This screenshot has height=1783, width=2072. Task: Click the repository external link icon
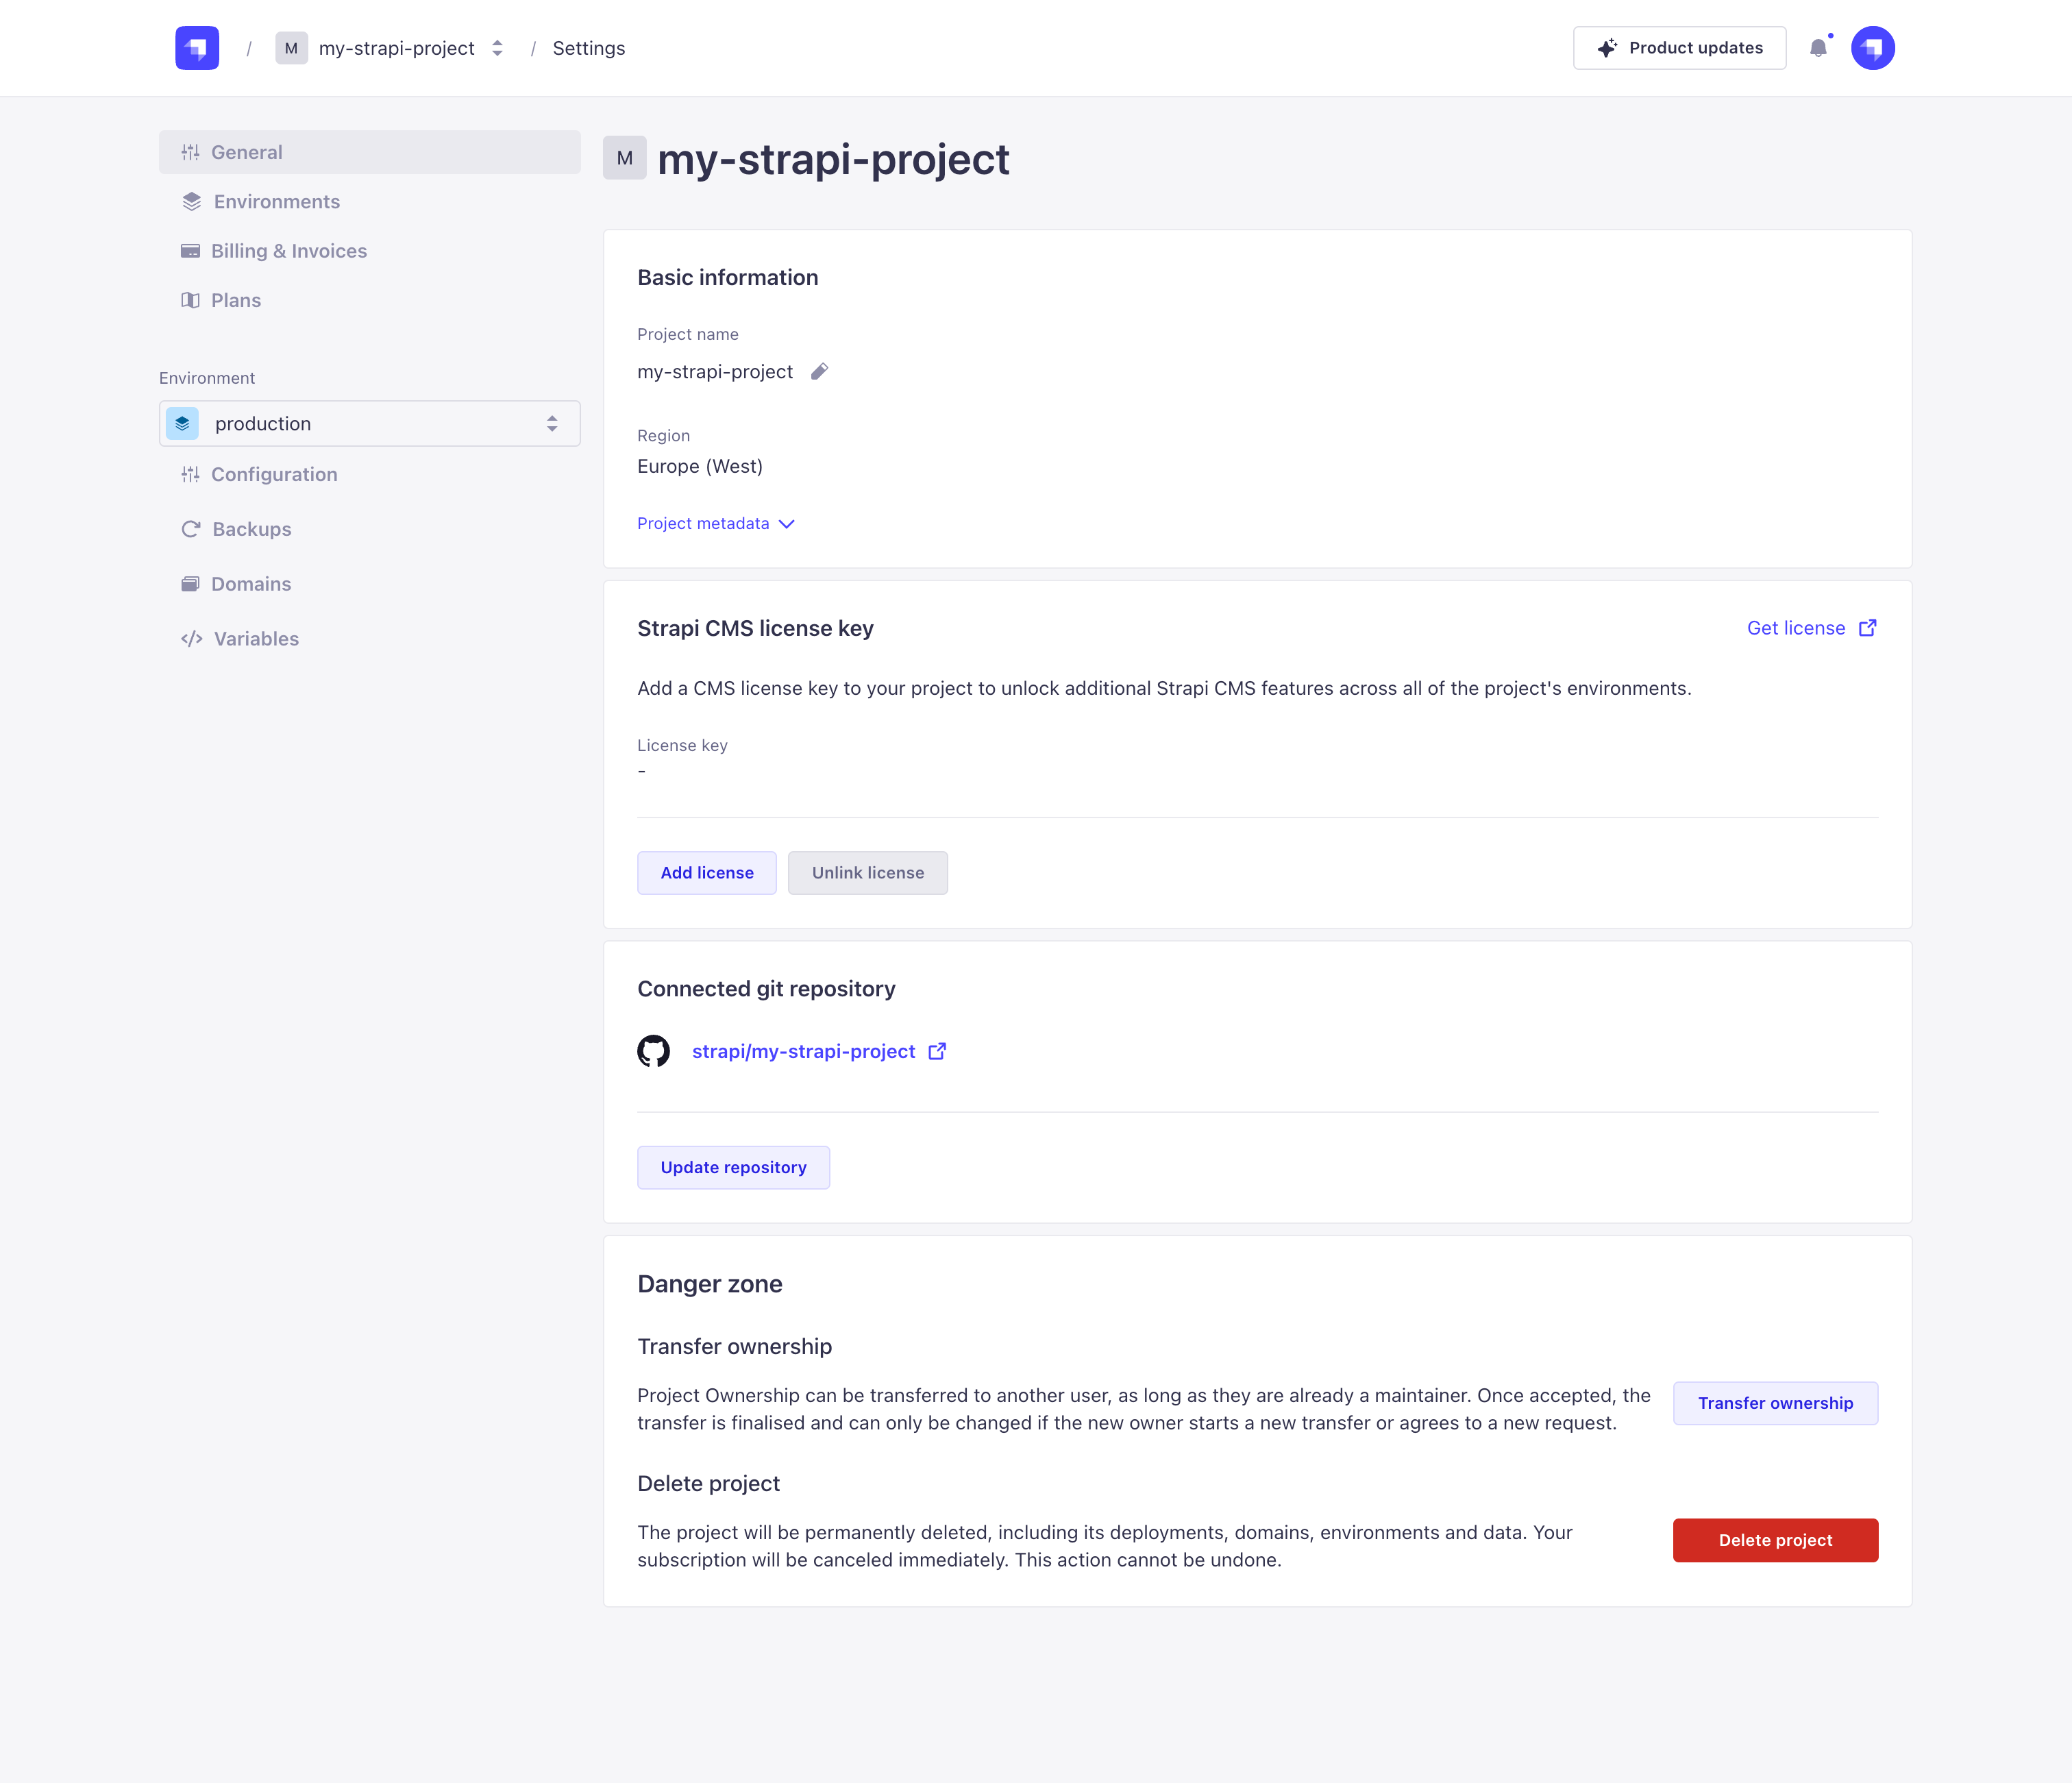937,1051
